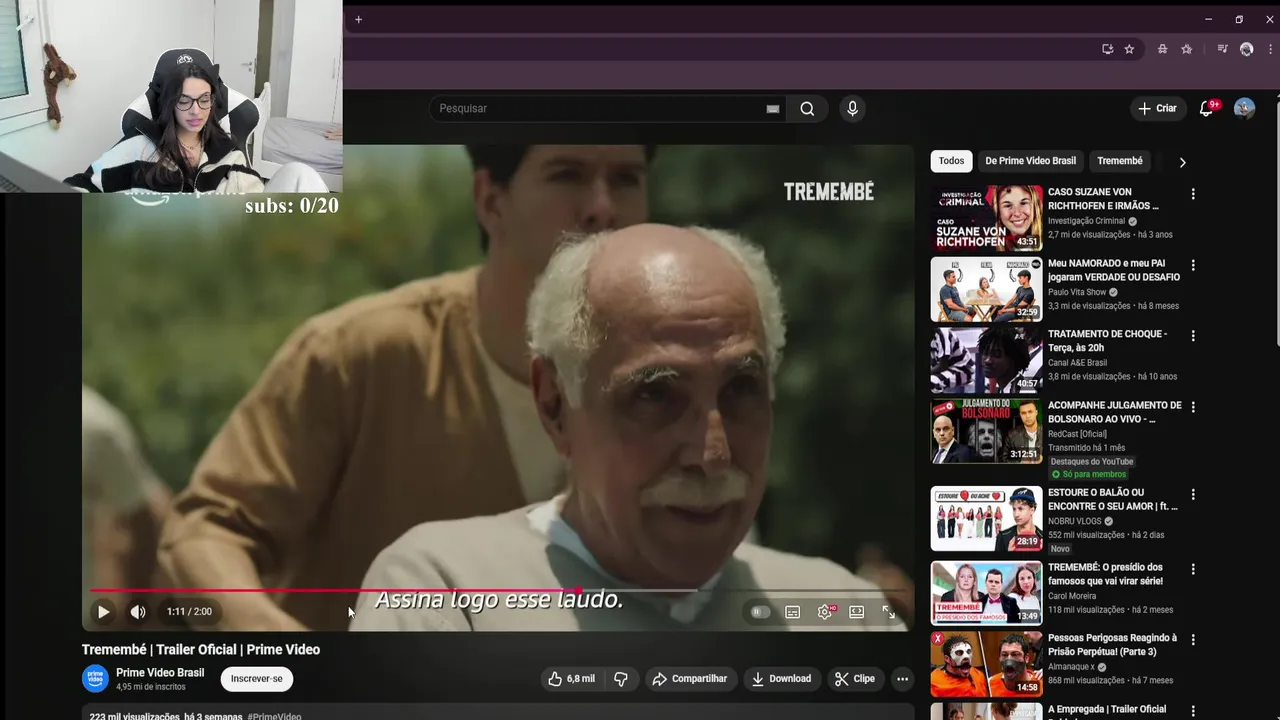This screenshot has height=720, width=1280.
Task: Like the video (6,8 mil)
Action: (x=571, y=678)
